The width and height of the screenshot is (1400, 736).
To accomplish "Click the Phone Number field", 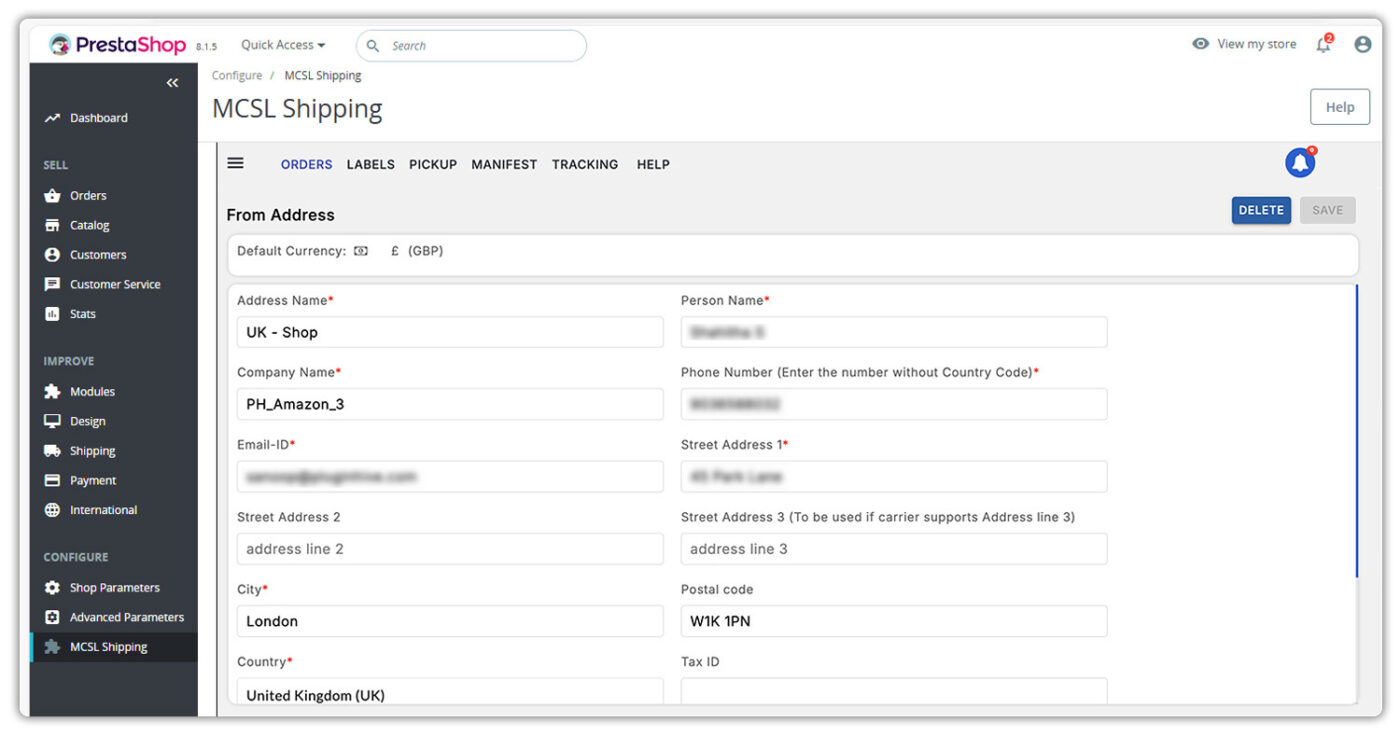I will pyautogui.click(x=894, y=404).
